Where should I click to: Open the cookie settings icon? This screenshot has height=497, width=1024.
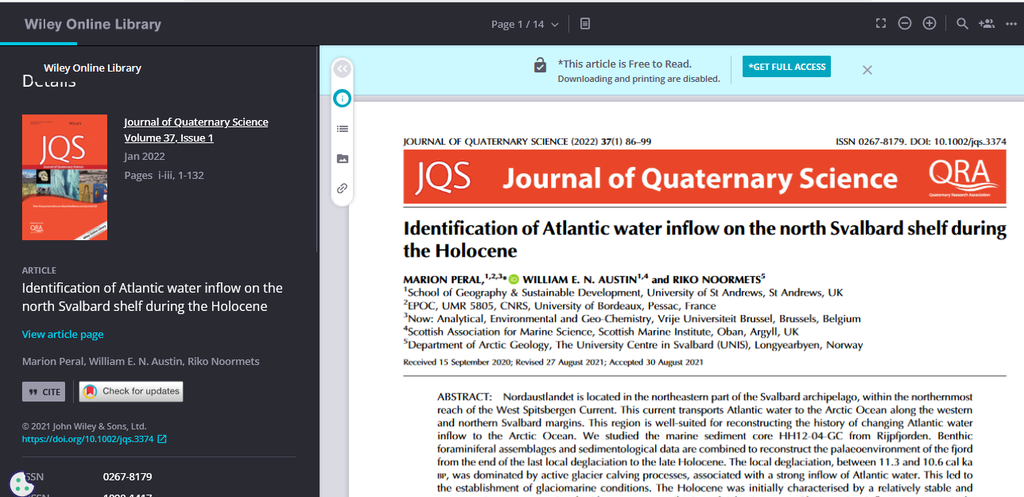pos(20,484)
